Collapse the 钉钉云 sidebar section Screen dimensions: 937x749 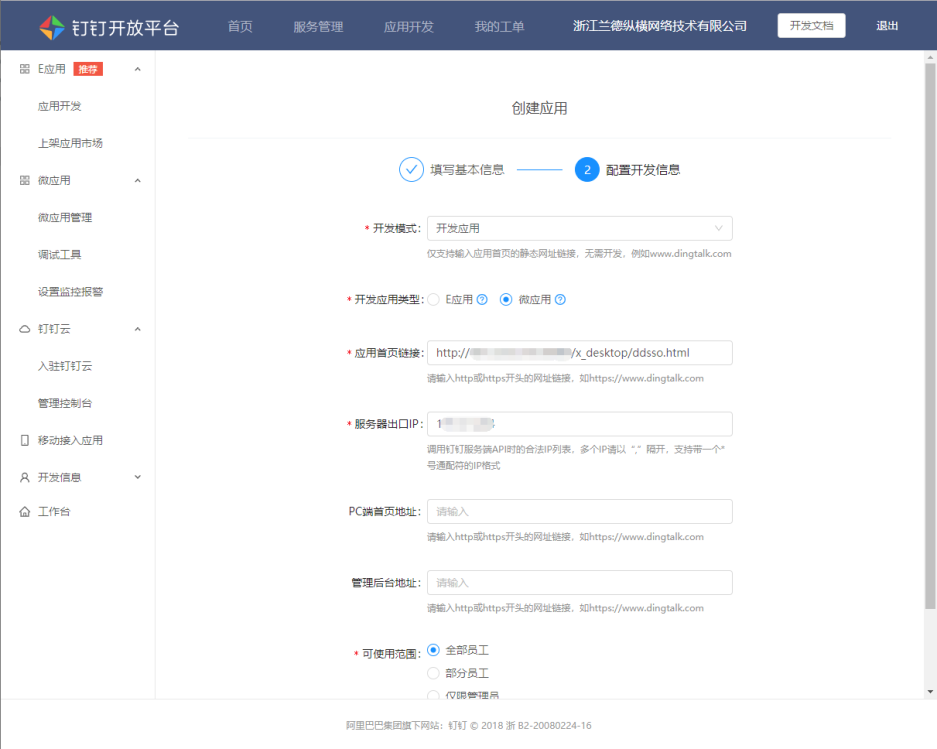137,329
